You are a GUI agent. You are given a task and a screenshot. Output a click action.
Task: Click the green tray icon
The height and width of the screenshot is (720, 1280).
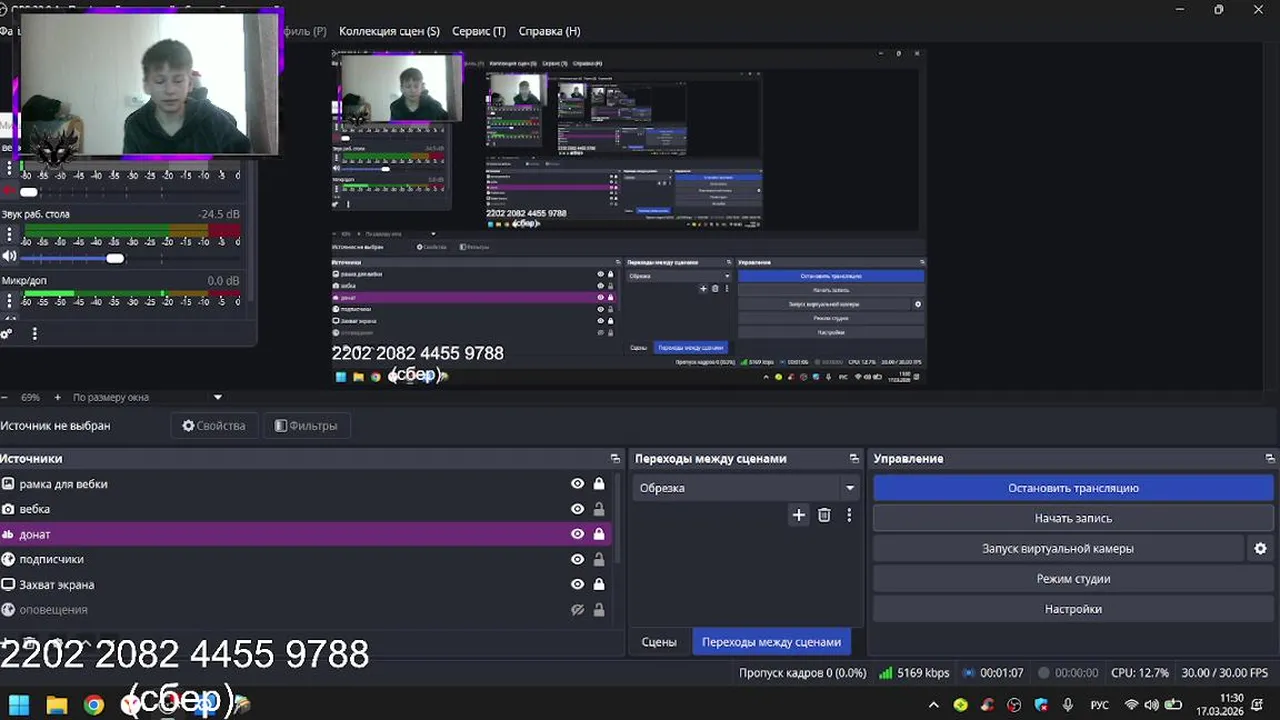[961, 705]
